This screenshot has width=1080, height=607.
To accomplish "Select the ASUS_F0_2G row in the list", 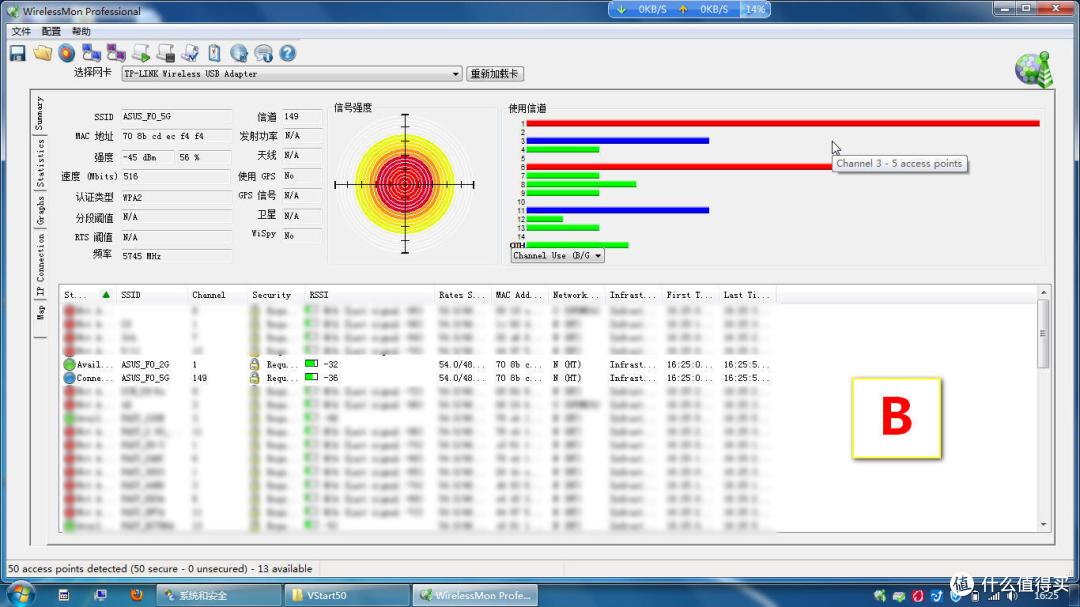I will (x=418, y=364).
